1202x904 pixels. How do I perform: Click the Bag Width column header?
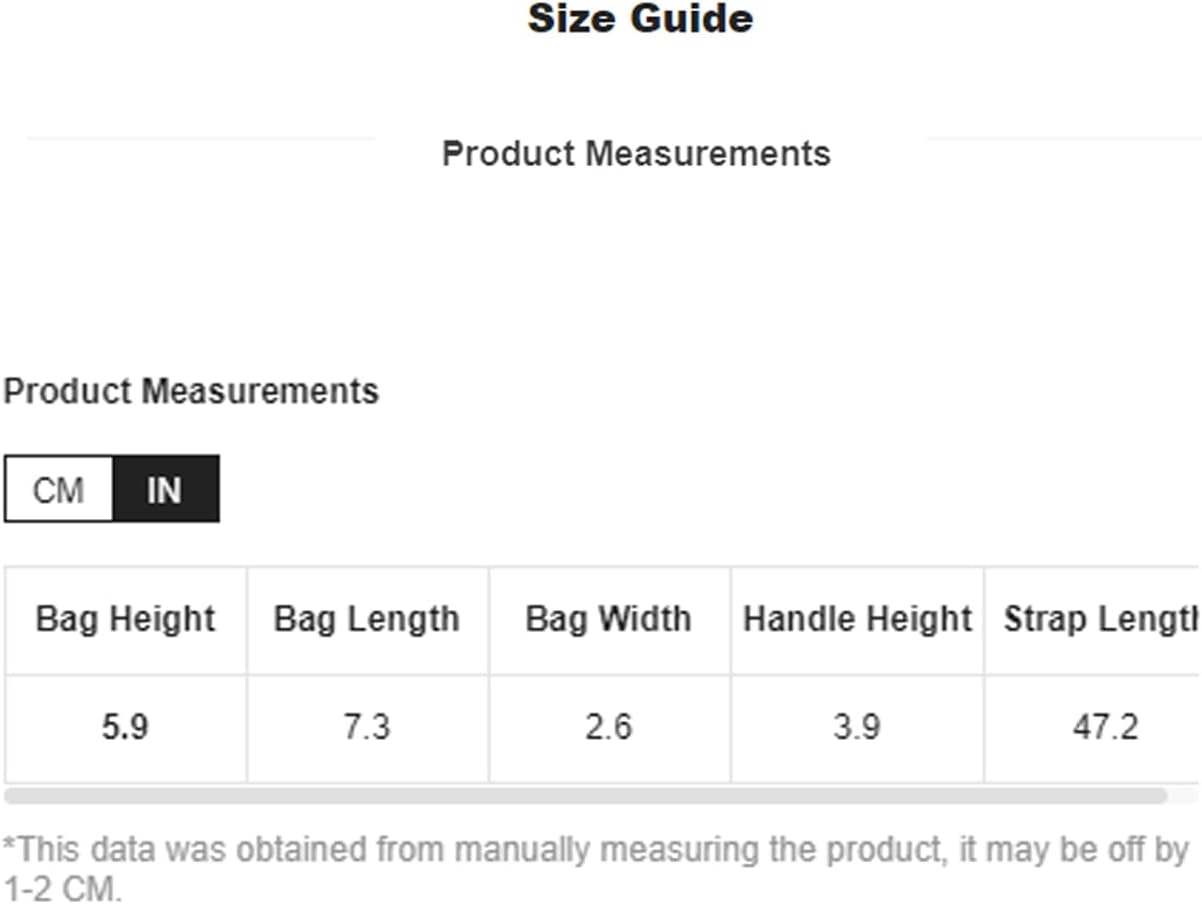coord(608,619)
